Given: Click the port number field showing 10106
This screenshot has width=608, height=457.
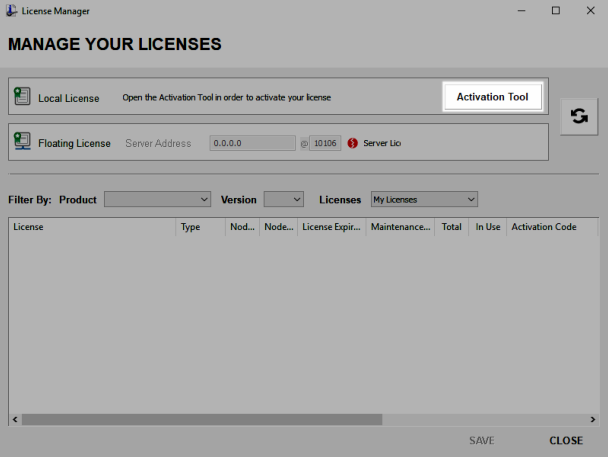Looking at the screenshot, I should 325,143.
